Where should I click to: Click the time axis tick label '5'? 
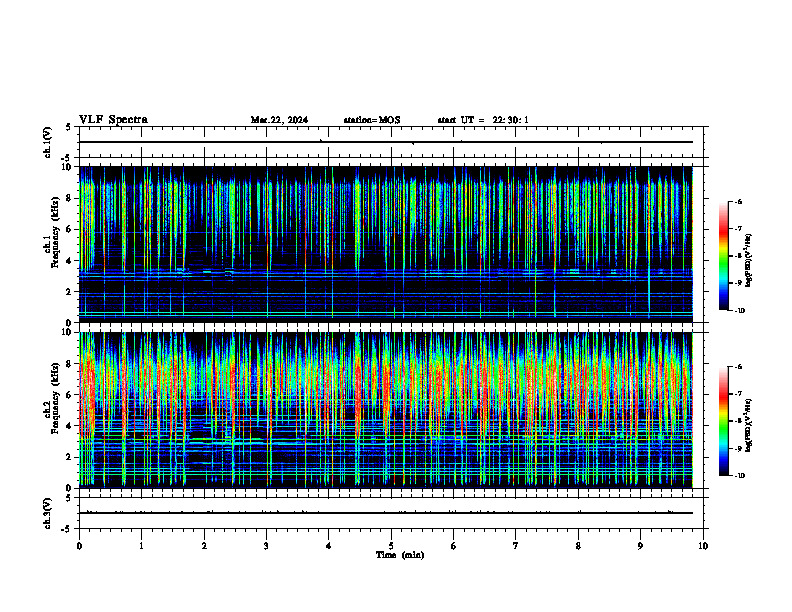click(x=391, y=546)
